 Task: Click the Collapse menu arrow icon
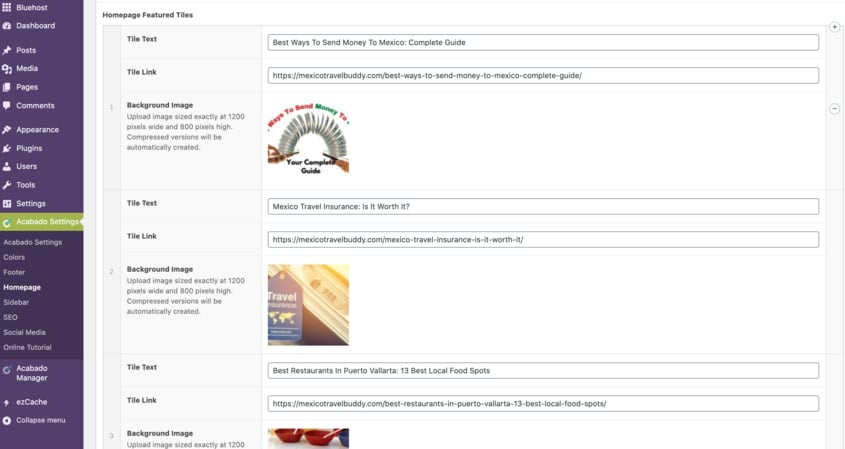[x=6, y=420]
